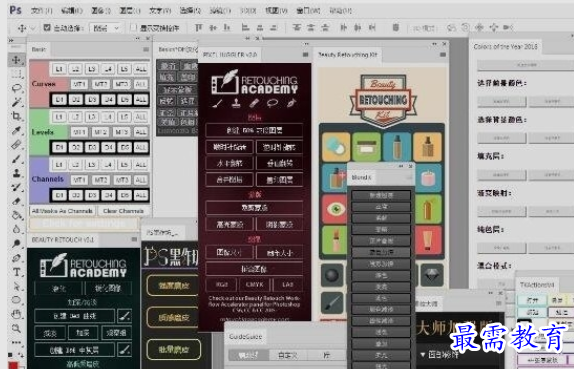Select the Eyedropper tool
574x369 pixels.
tap(16, 131)
